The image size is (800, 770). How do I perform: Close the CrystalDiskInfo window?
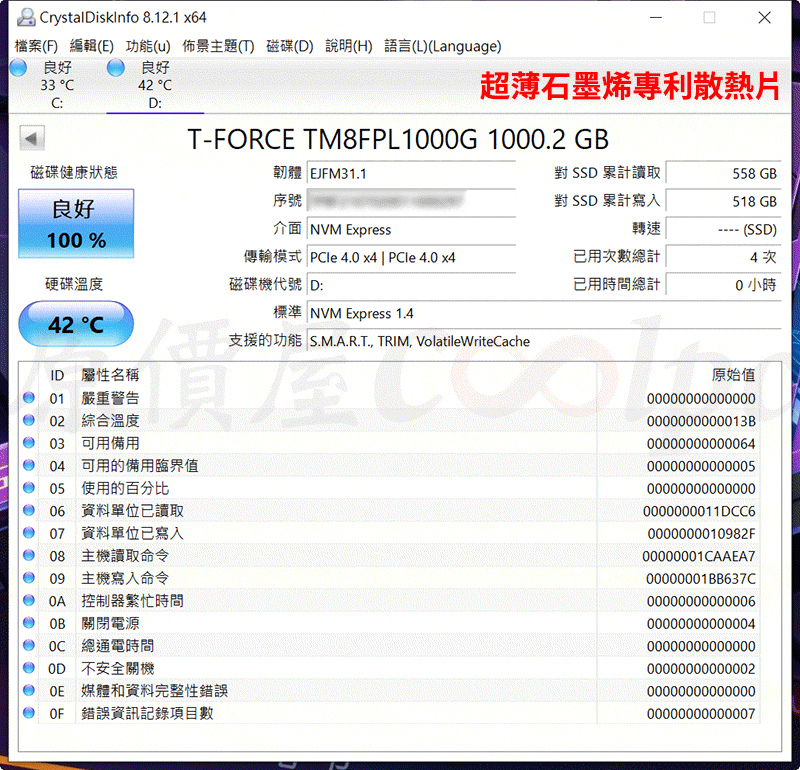point(764,18)
